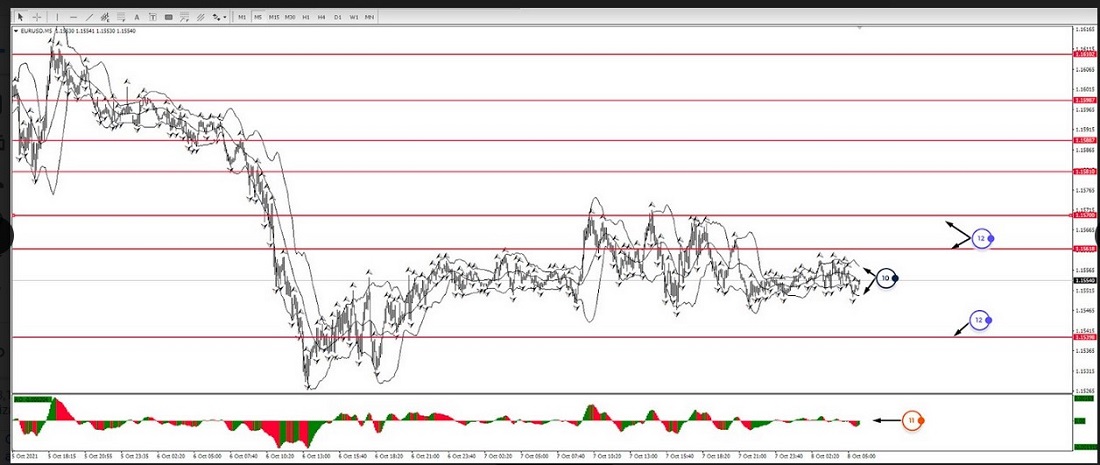Click the text 'A' annotation tool
This screenshot has width=1100, height=465.
pos(137,17)
